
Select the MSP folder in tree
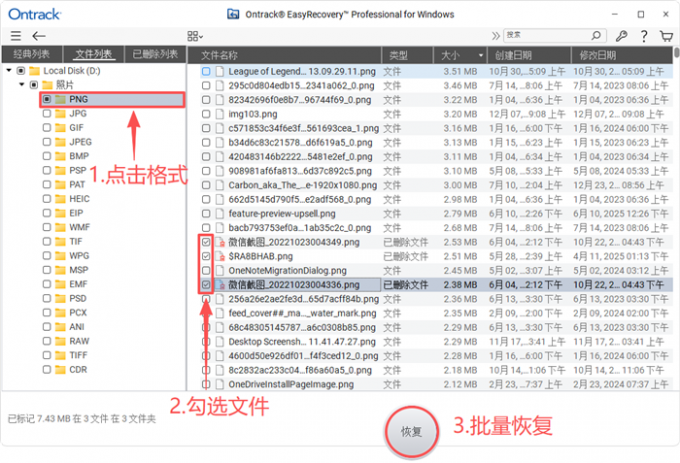pos(78,270)
